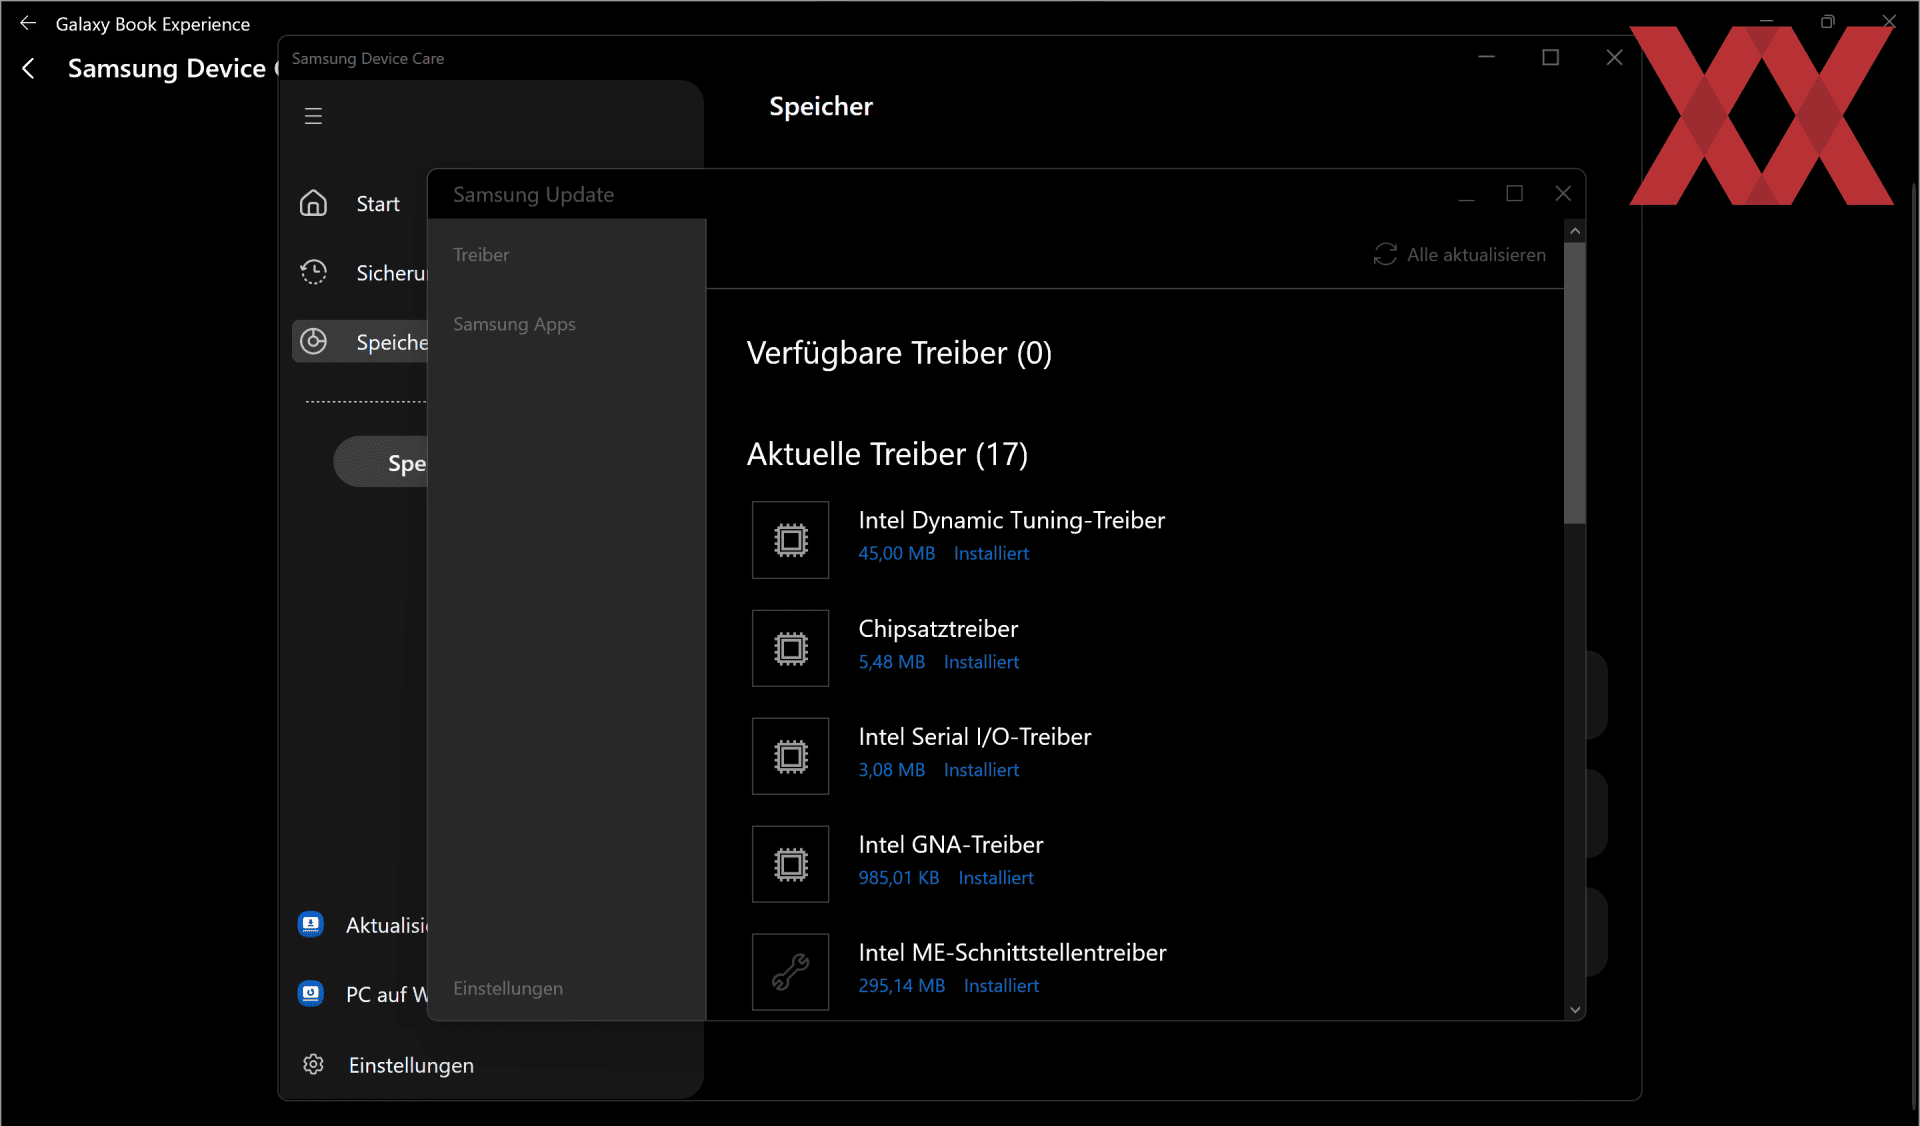
Task: Maximize the Samsung Update window
Action: point(1514,194)
